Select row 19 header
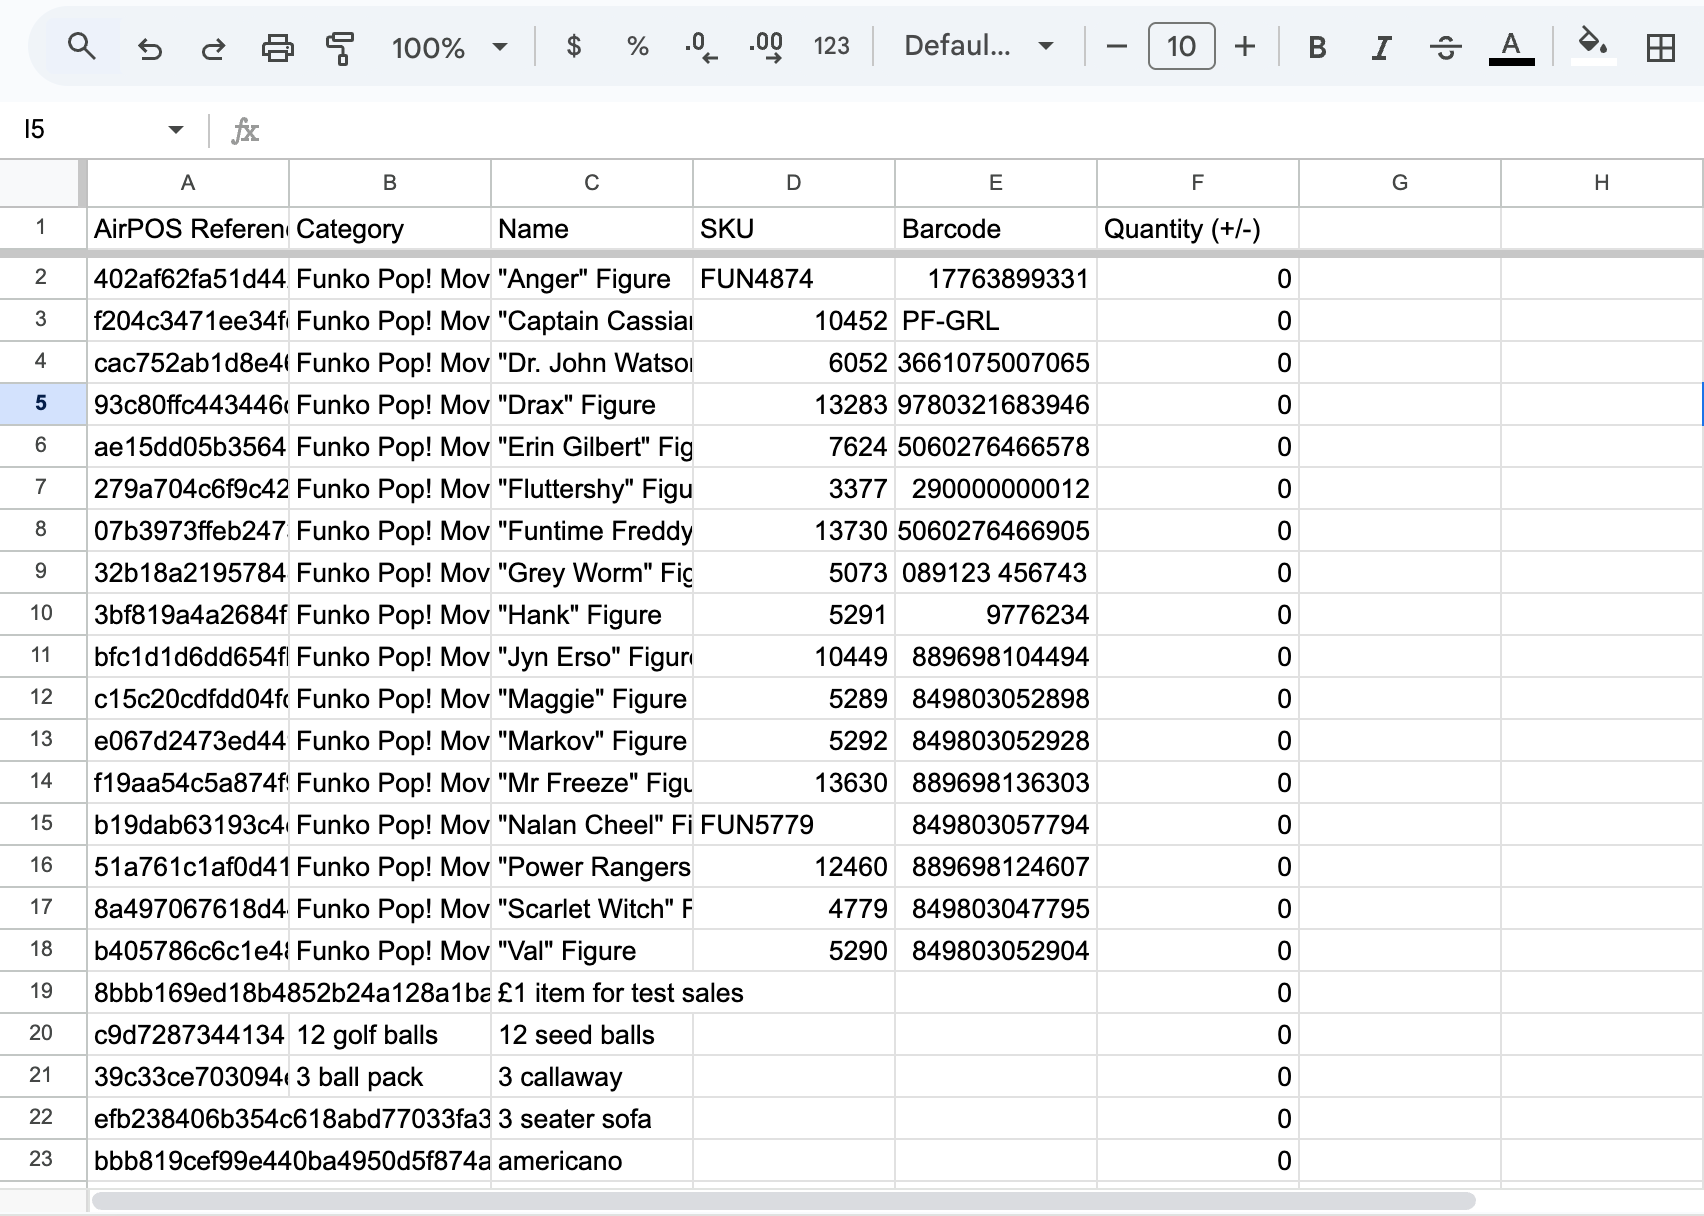1704x1216 pixels. tap(41, 991)
